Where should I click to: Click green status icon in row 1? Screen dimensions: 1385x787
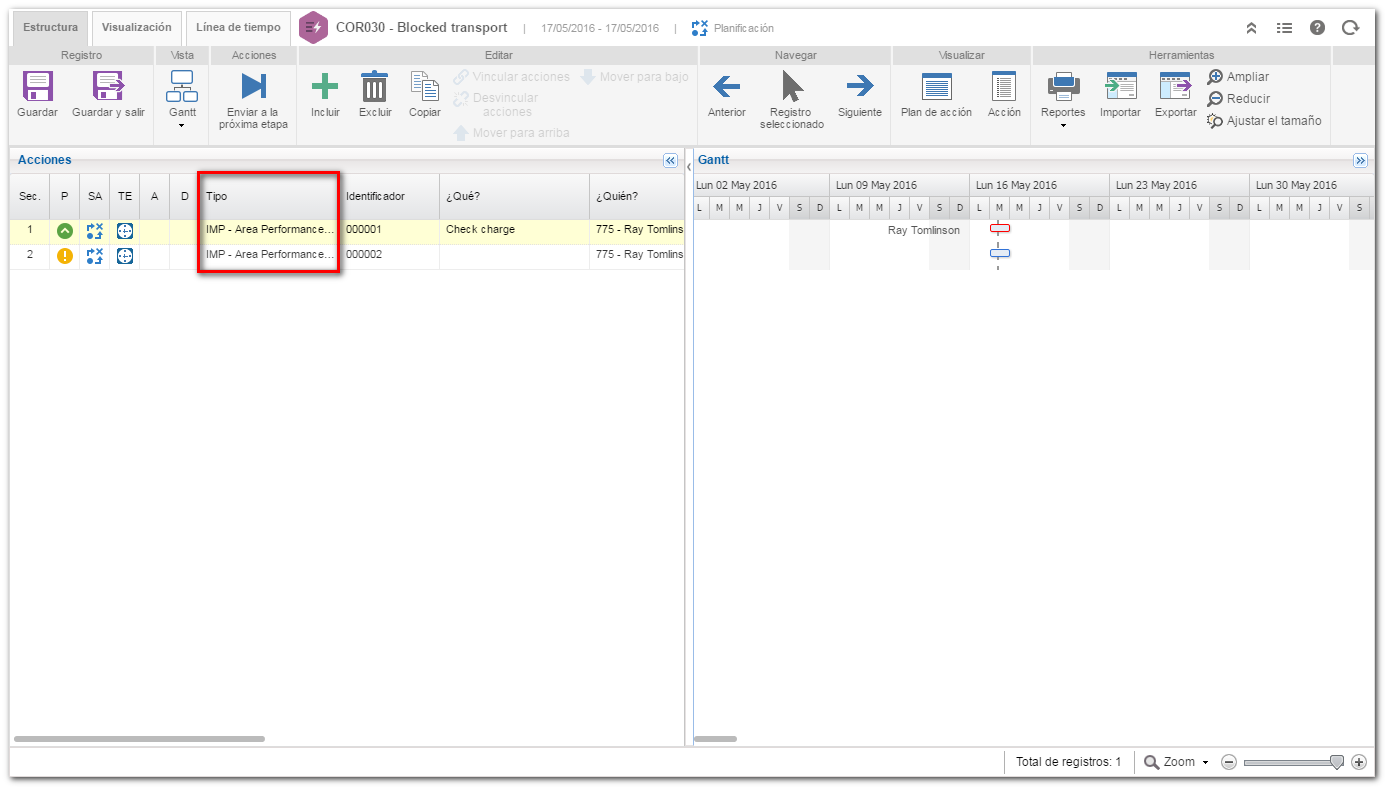(x=65, y=231)
